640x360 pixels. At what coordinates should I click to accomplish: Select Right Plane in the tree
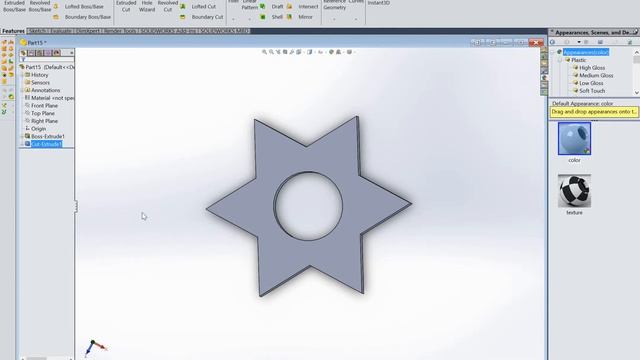tap(41, 121)
